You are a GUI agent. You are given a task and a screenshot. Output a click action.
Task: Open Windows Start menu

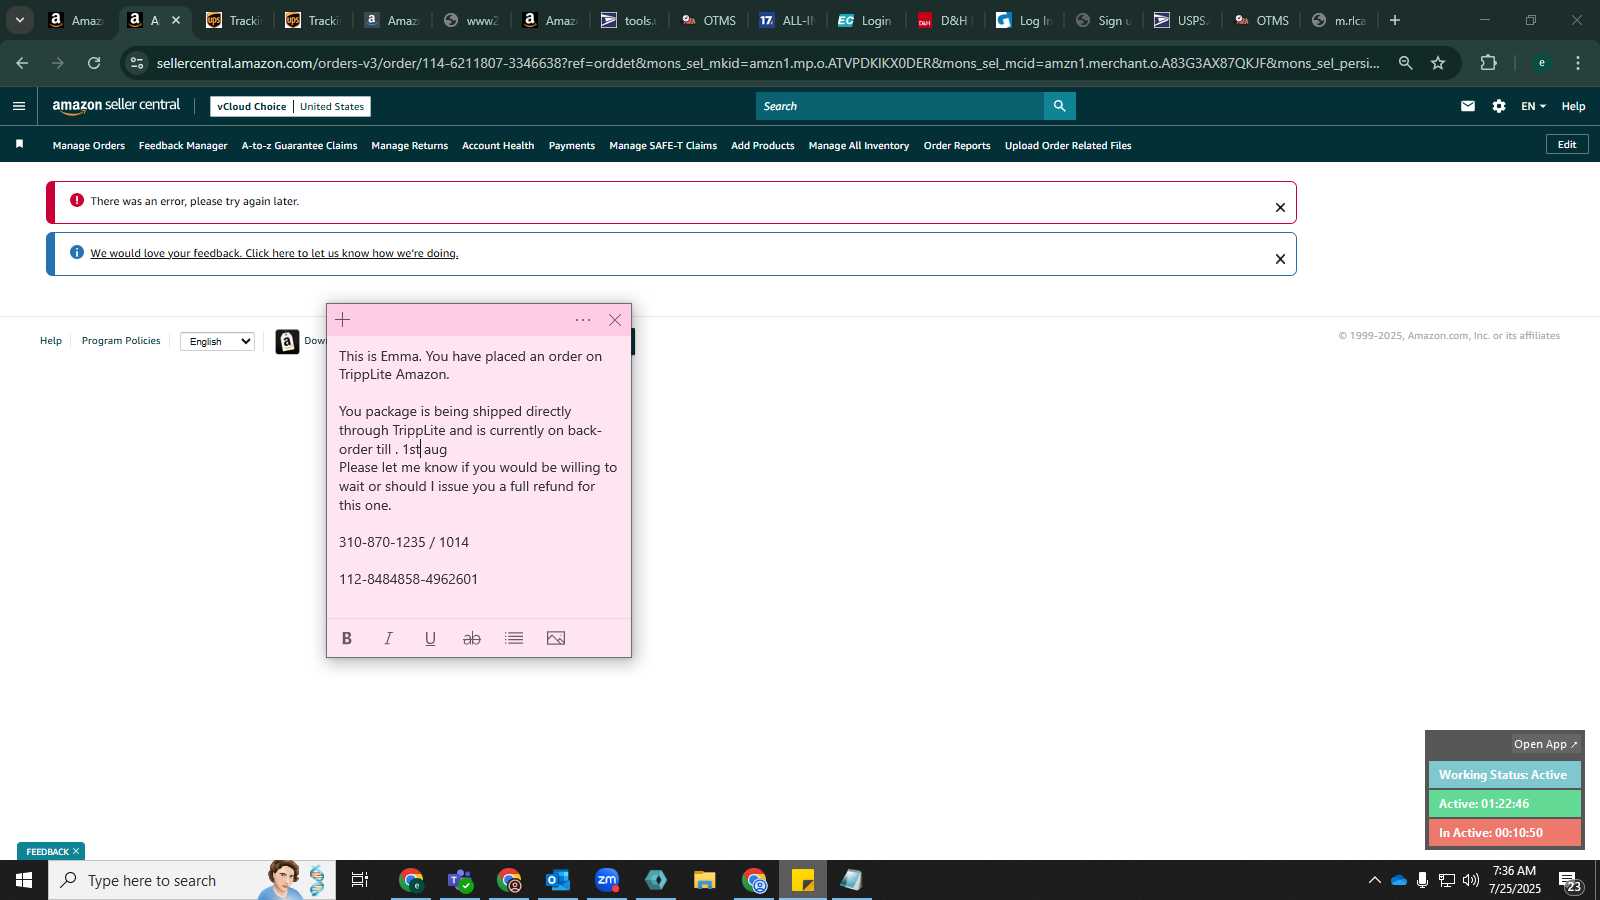pyautogui.click(x=24, y=880)
